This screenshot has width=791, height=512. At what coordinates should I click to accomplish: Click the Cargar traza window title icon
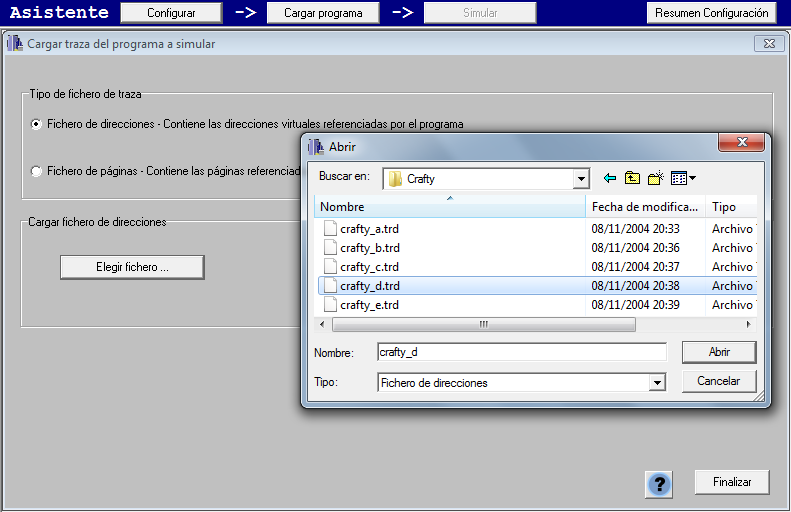(x=15, y=44)
